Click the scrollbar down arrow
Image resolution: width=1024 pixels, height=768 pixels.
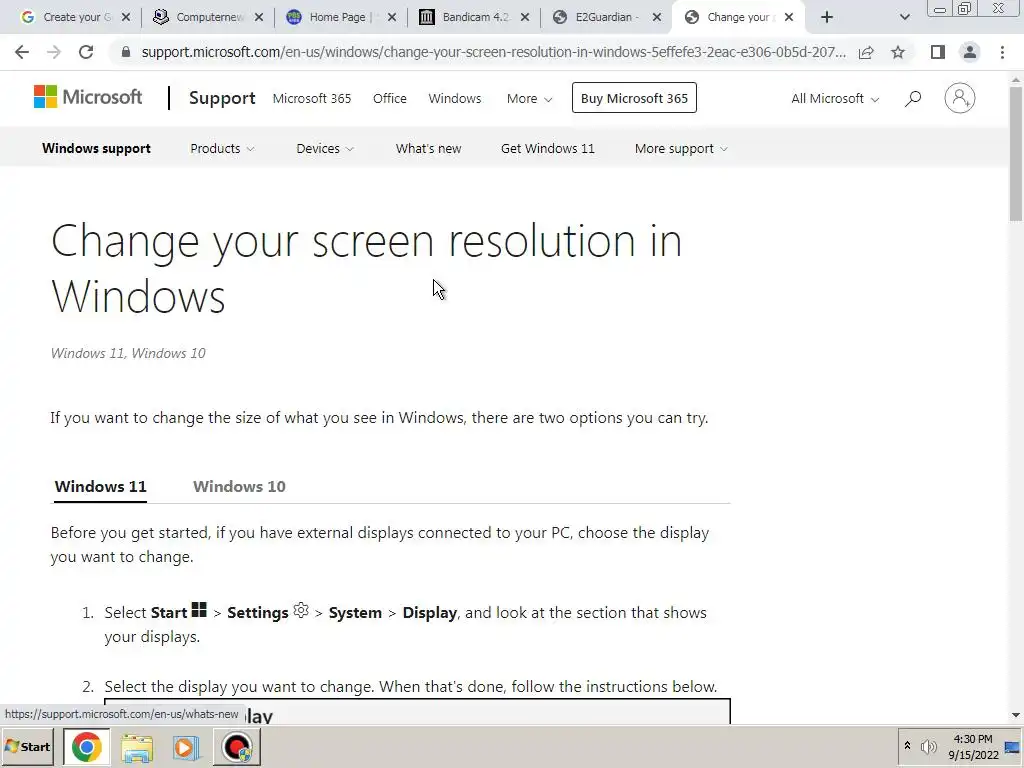pos(1016,716)
